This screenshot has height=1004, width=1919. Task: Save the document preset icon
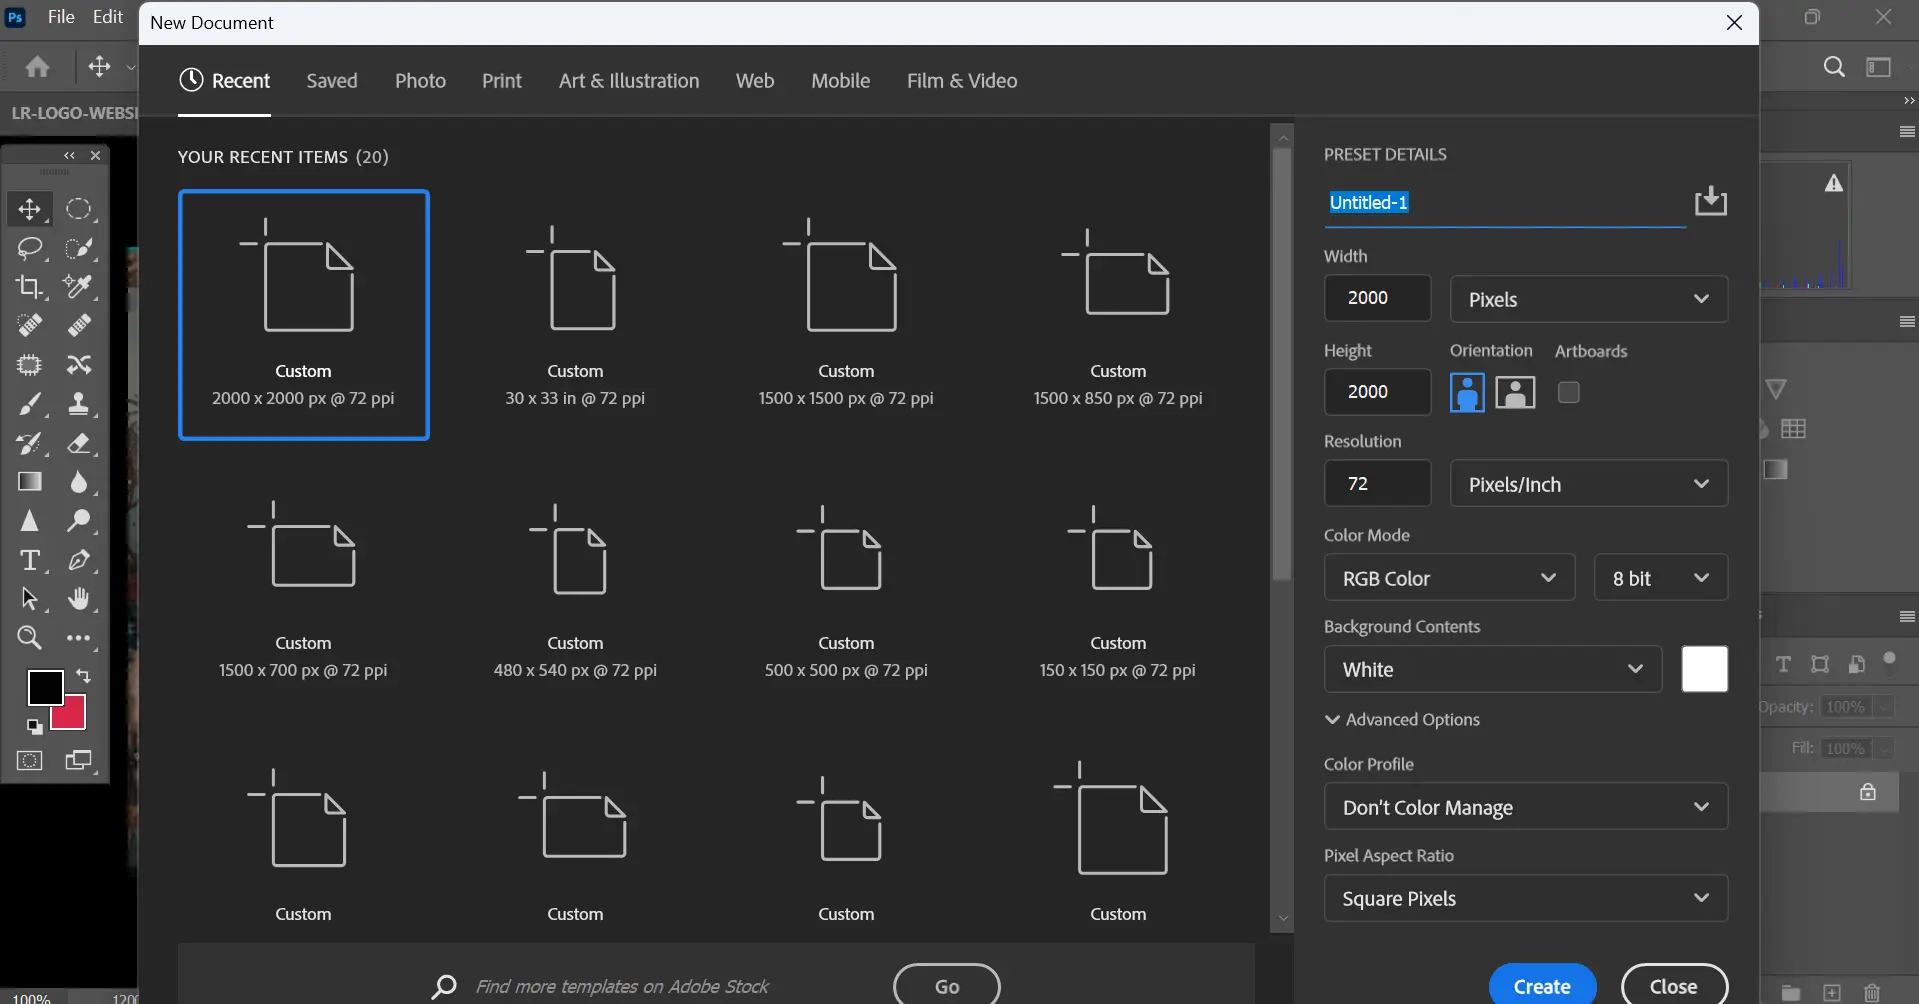(1711, 201)
